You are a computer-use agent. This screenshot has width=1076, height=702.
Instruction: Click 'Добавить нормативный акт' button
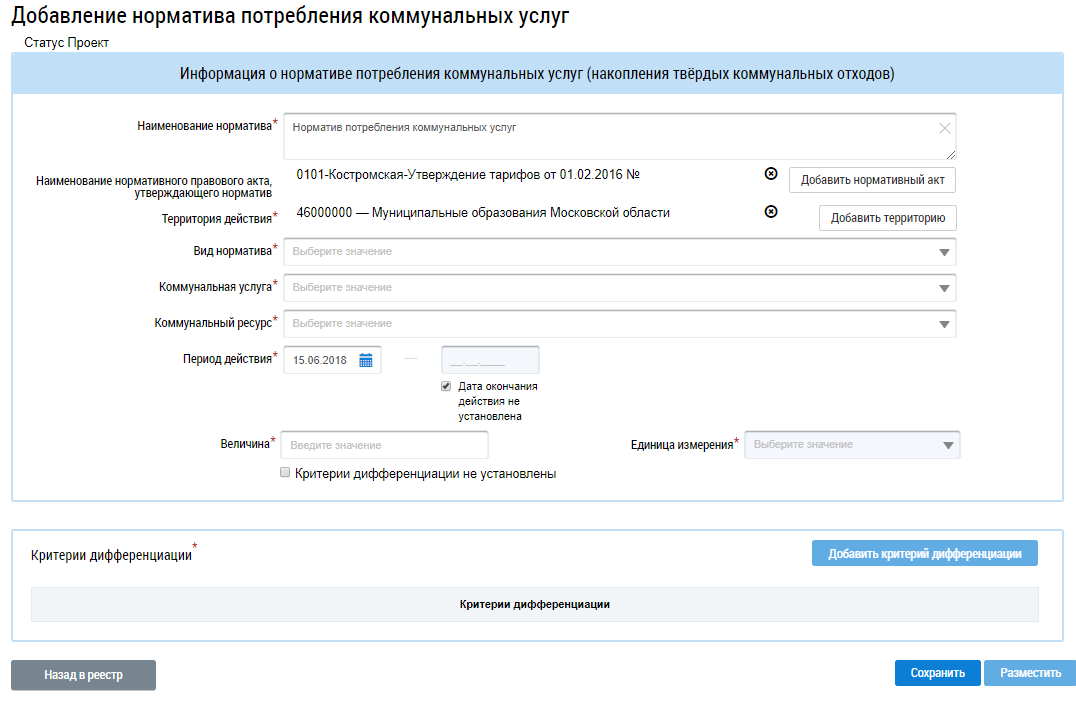coord(872,180)
